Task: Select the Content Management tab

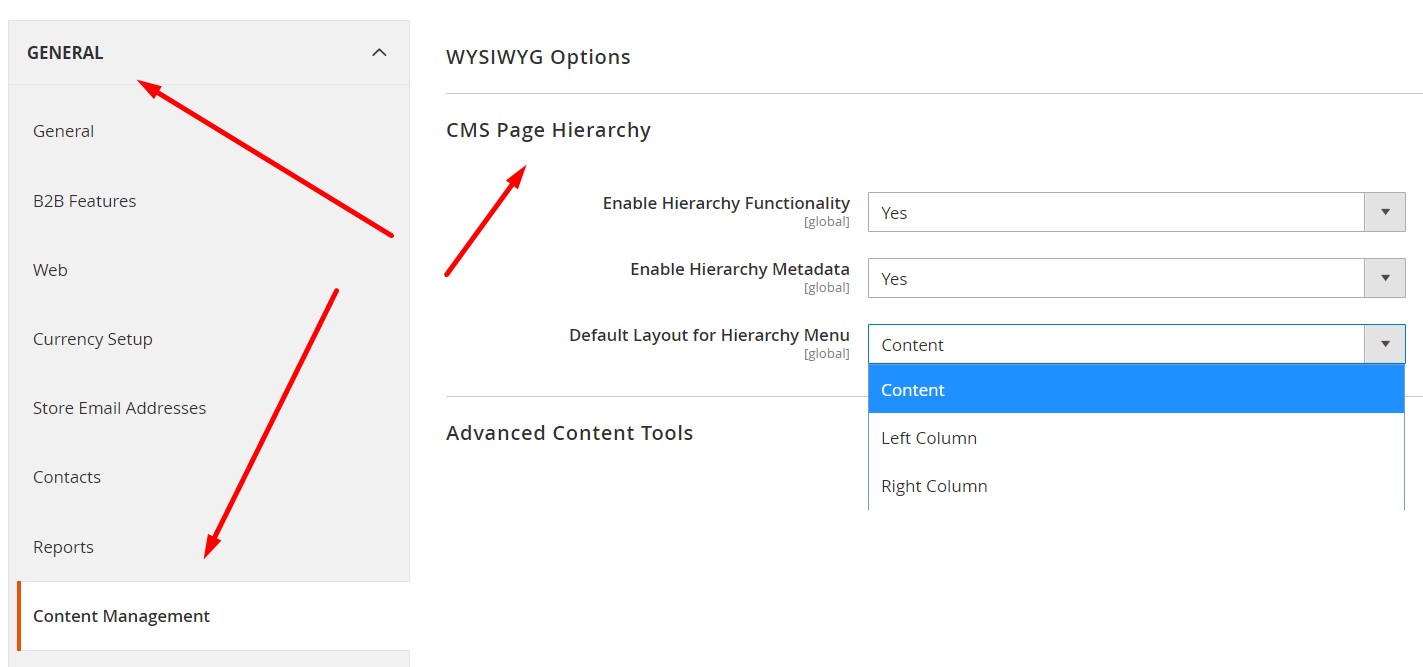Action: [x=122, y=616]
